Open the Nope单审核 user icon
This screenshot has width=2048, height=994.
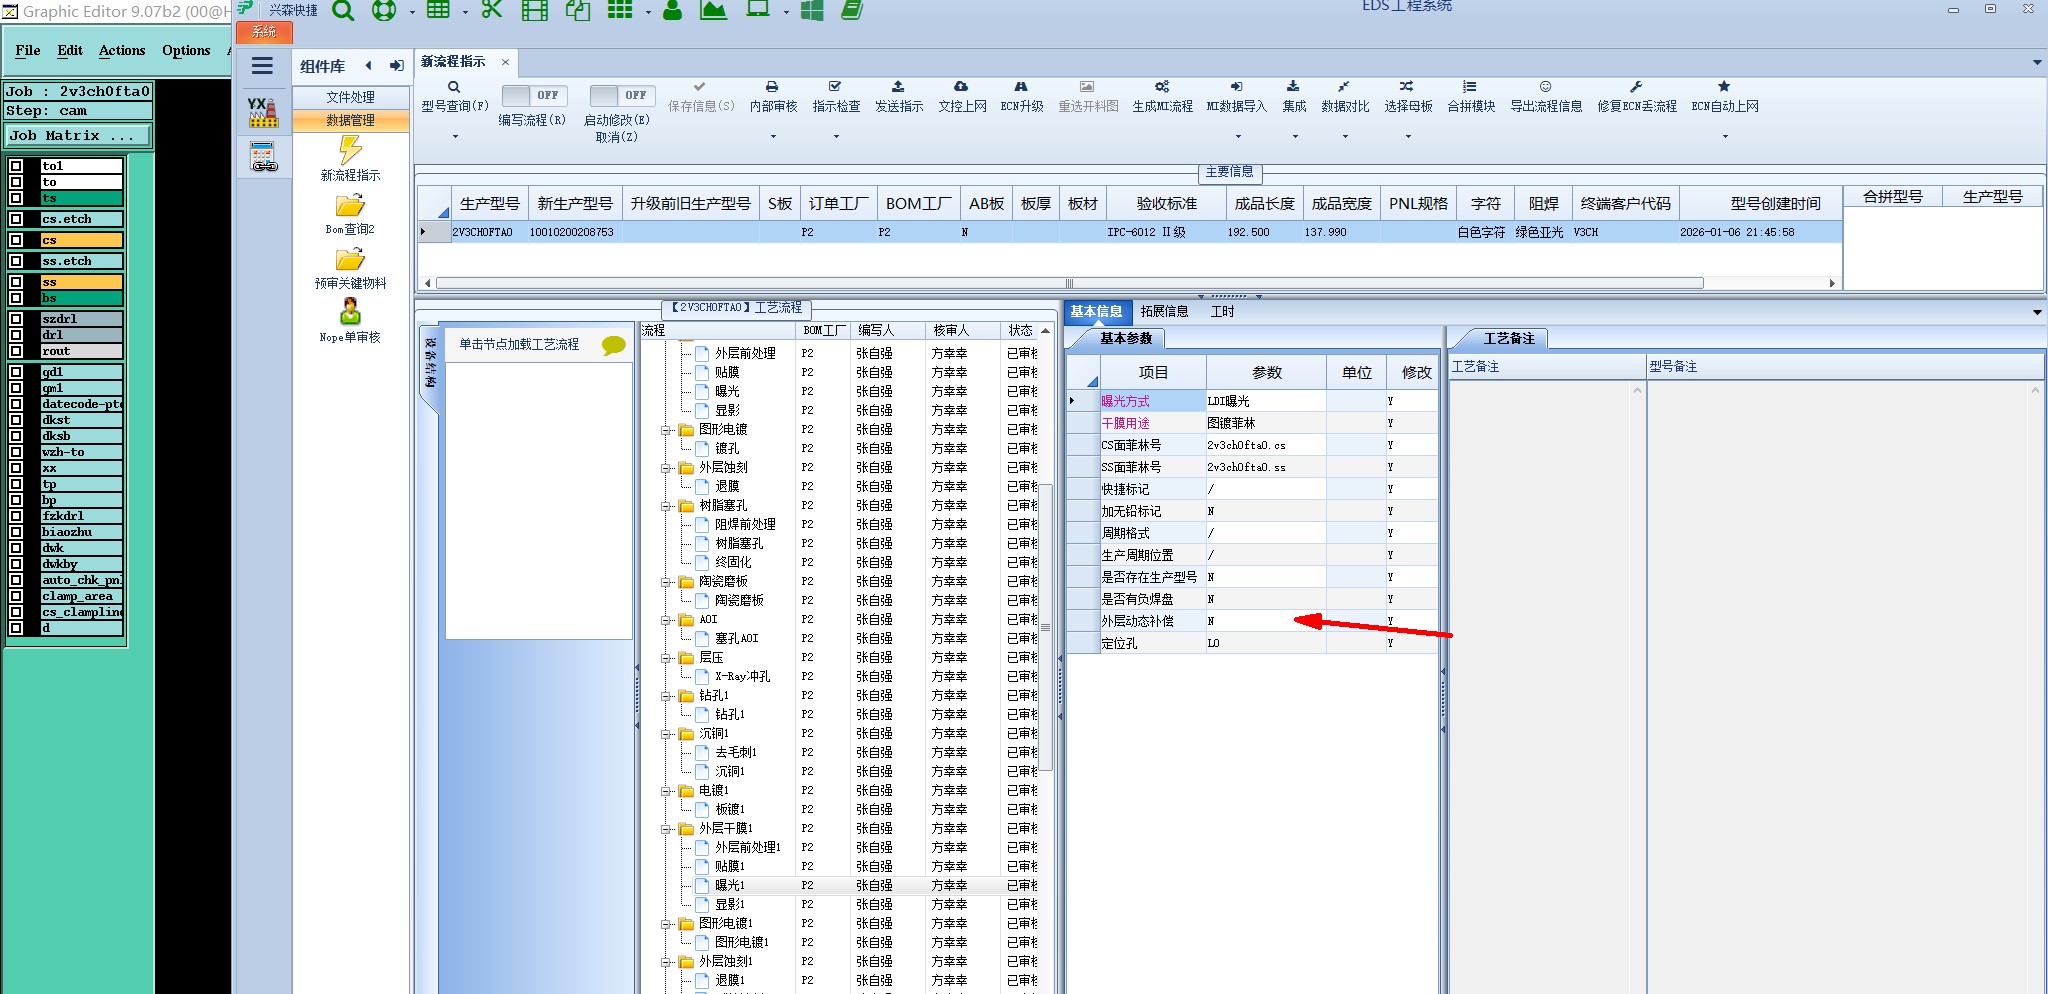click(x=350, y=312)
